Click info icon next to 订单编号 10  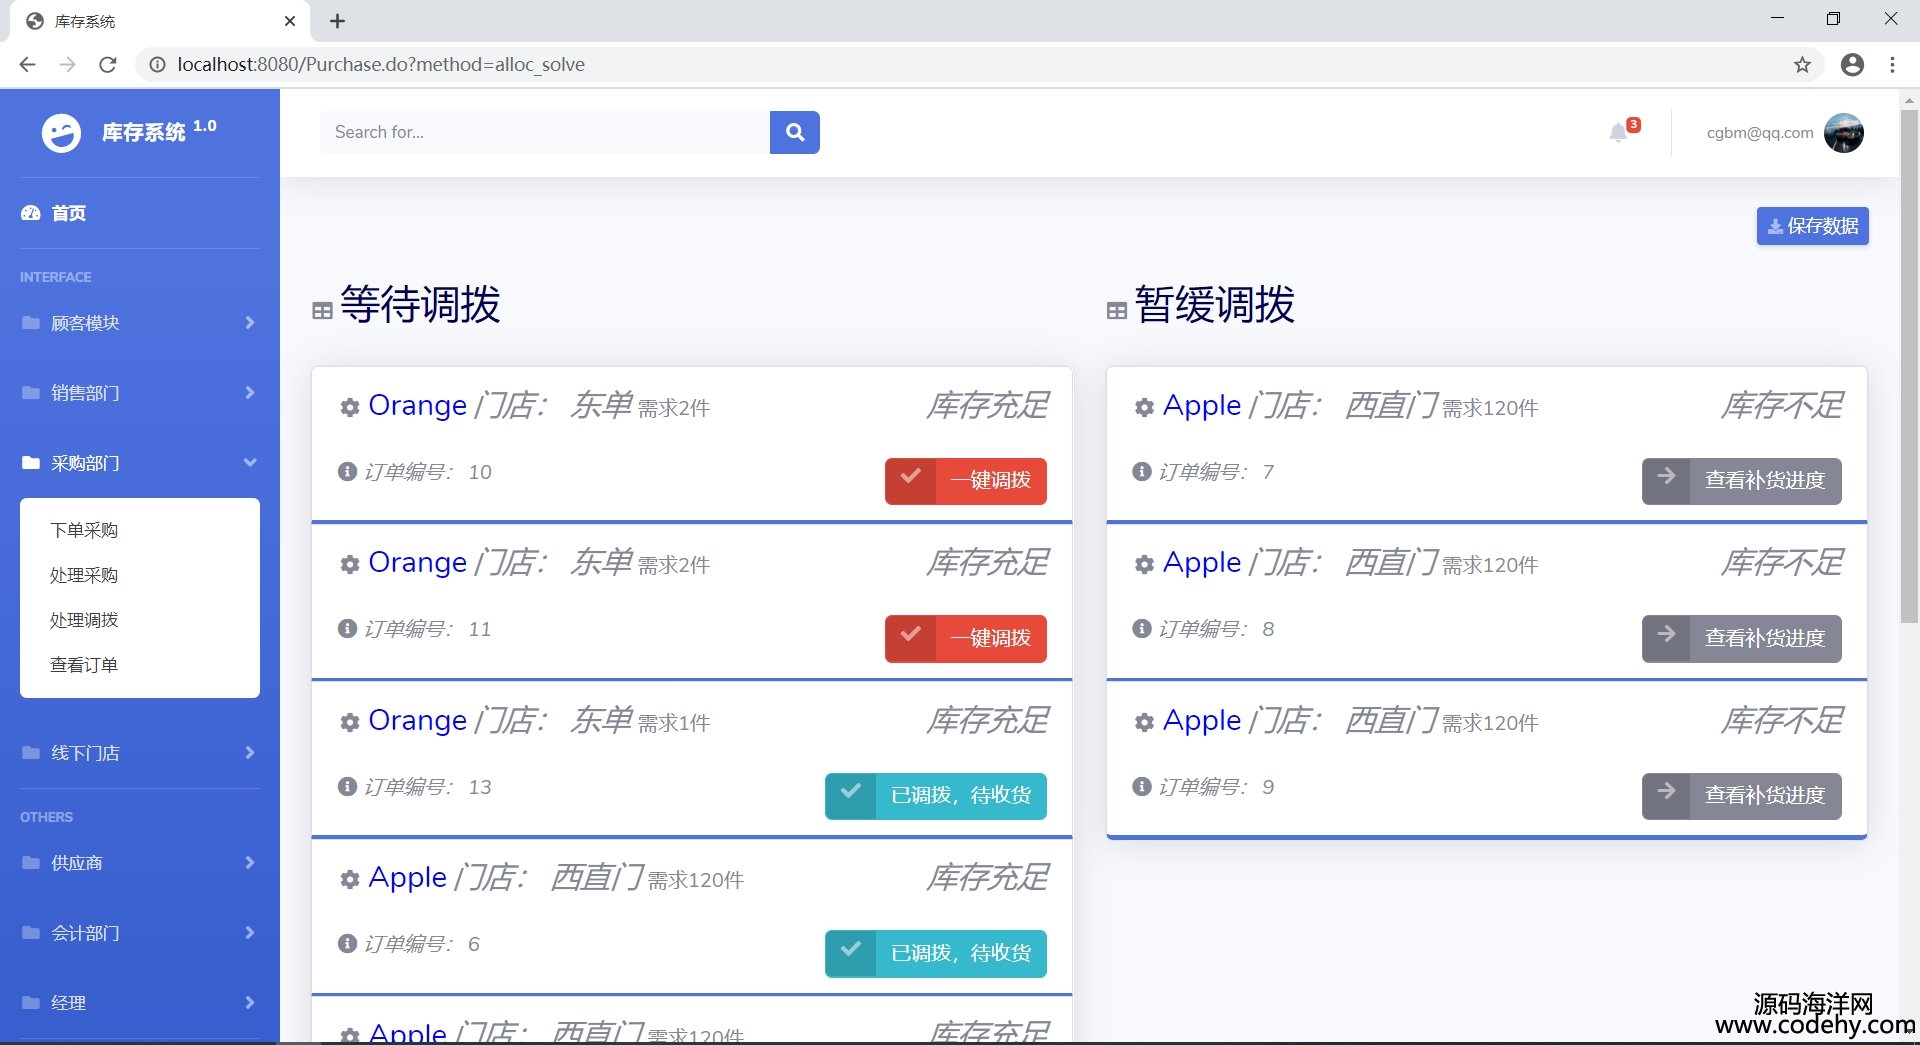pos(347,471)
